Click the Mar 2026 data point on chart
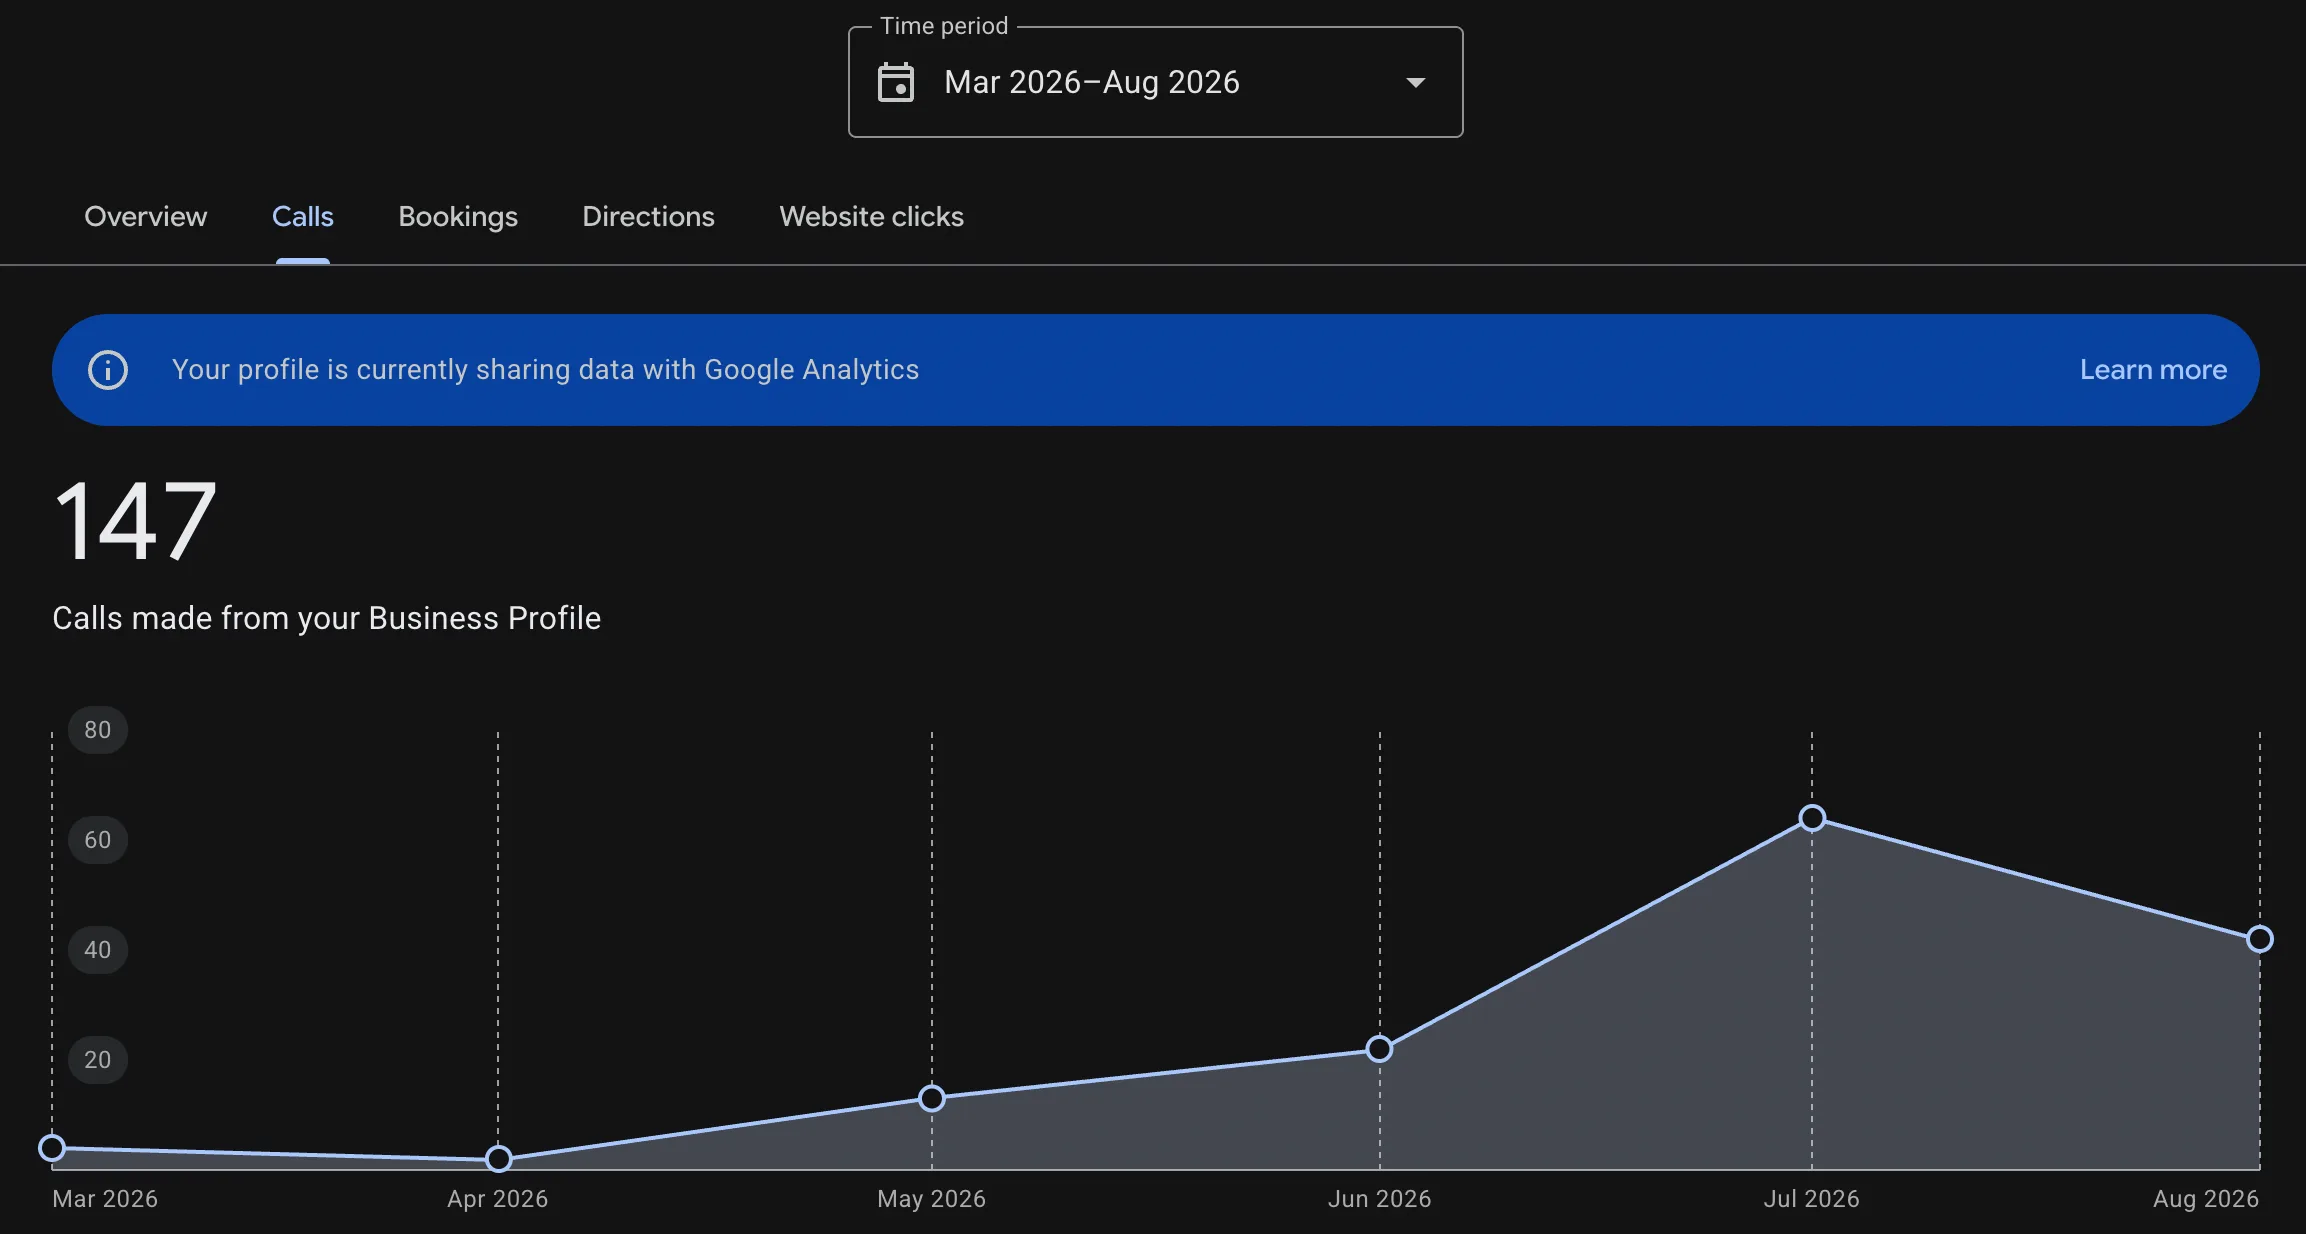 pyautogui.click(x=52, y=1148)
